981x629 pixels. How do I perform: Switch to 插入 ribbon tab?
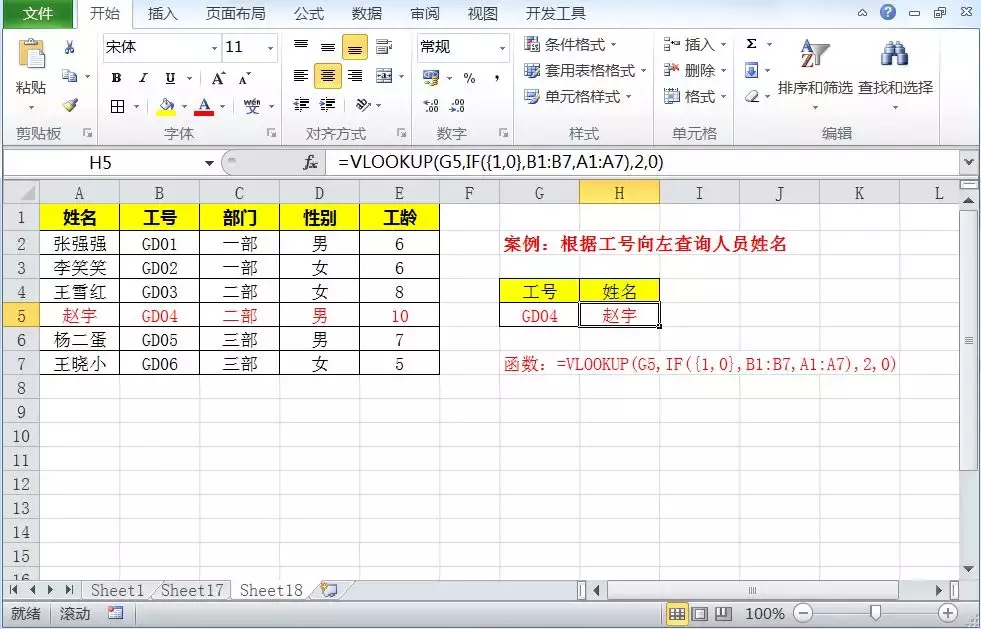163,13
